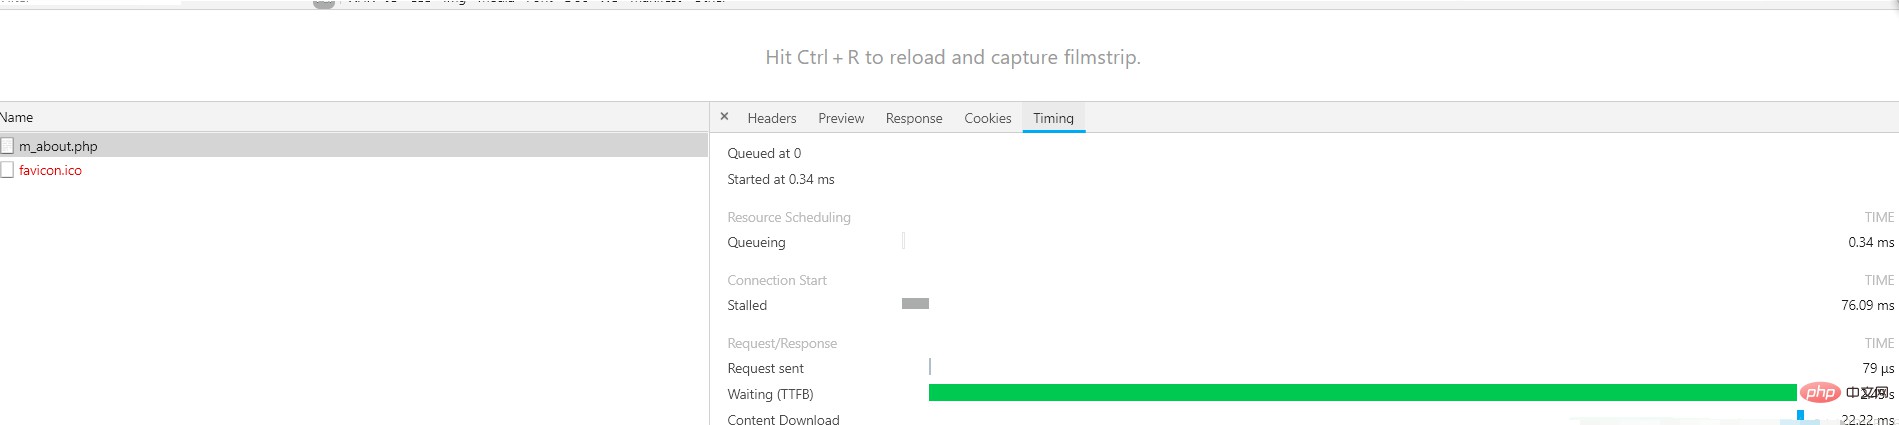Click the Queueing 0.34 ms time value
1899x425 pixels.
[x=1870, y=242]
